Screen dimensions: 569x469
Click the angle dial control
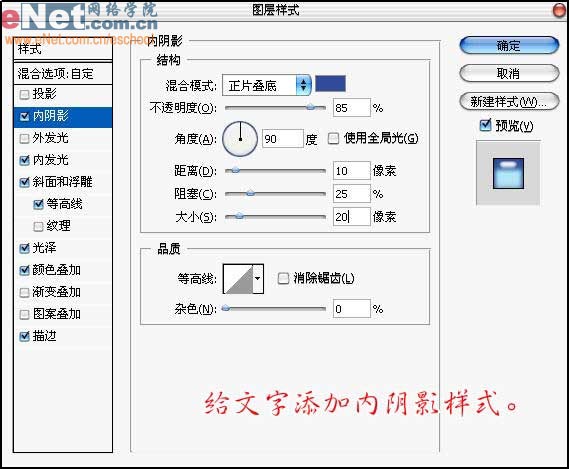240,139
